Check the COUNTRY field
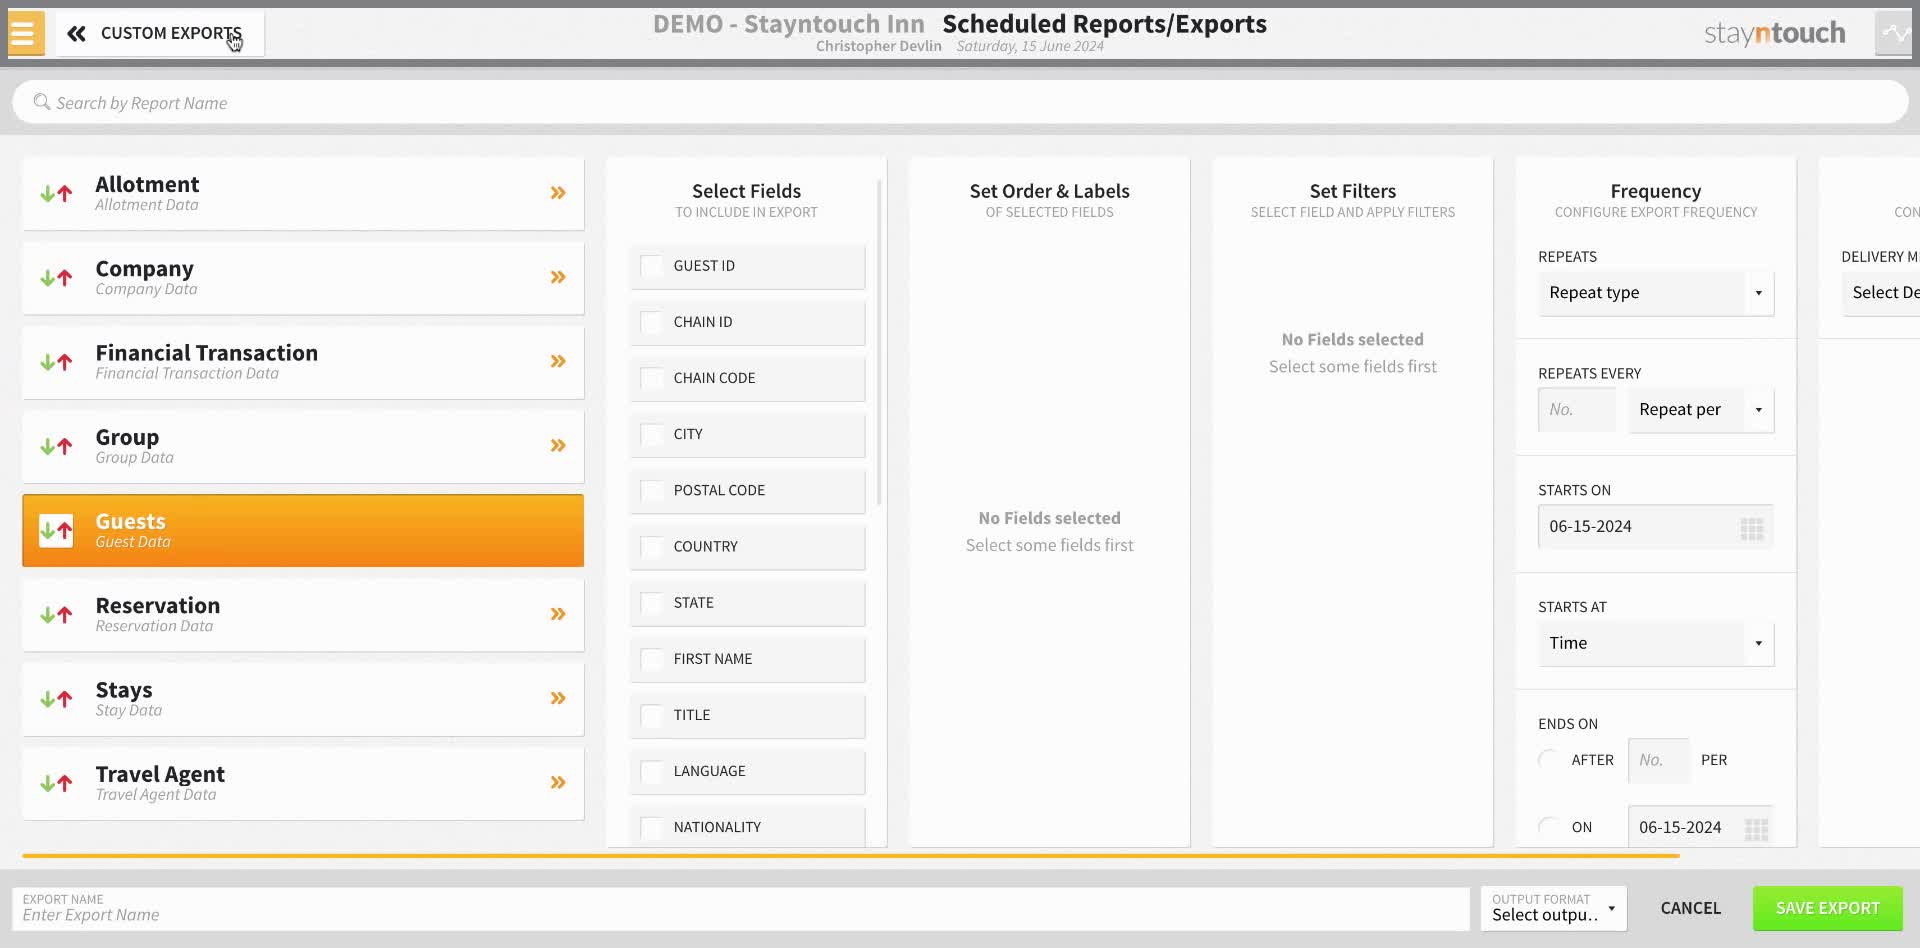The width and height of the screenshot is (1920, 948). point(651,546)
